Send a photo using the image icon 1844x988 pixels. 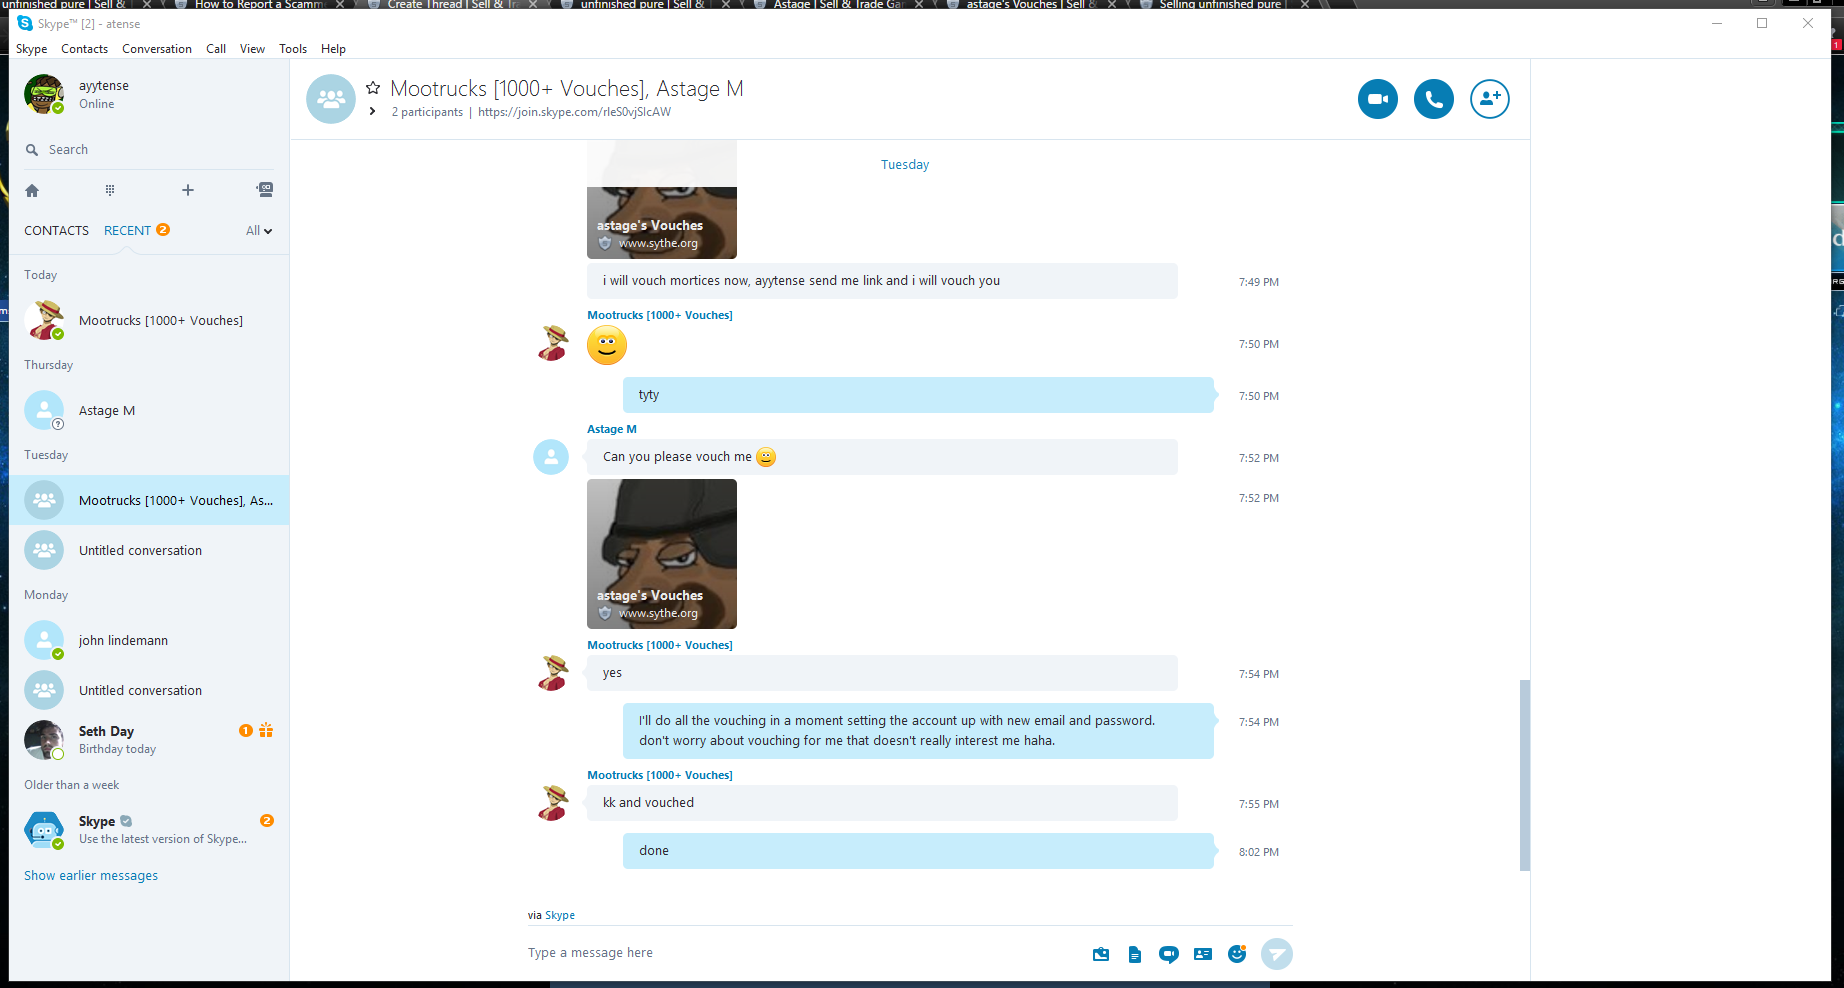point(1101,954)
